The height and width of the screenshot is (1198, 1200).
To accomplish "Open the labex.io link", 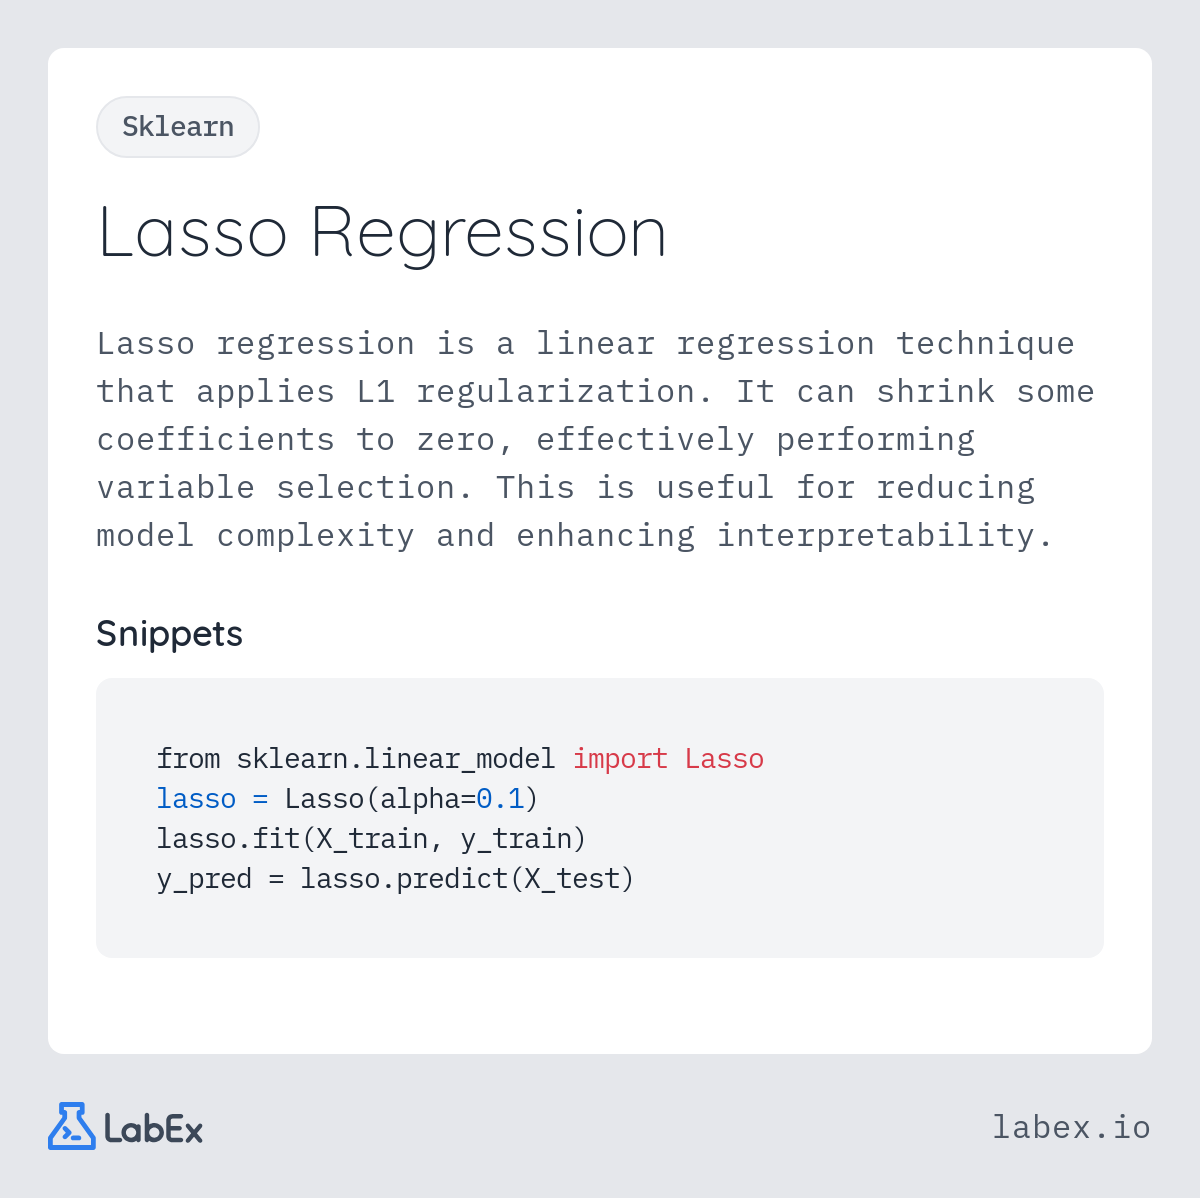I will (x=1071, y=1127).
